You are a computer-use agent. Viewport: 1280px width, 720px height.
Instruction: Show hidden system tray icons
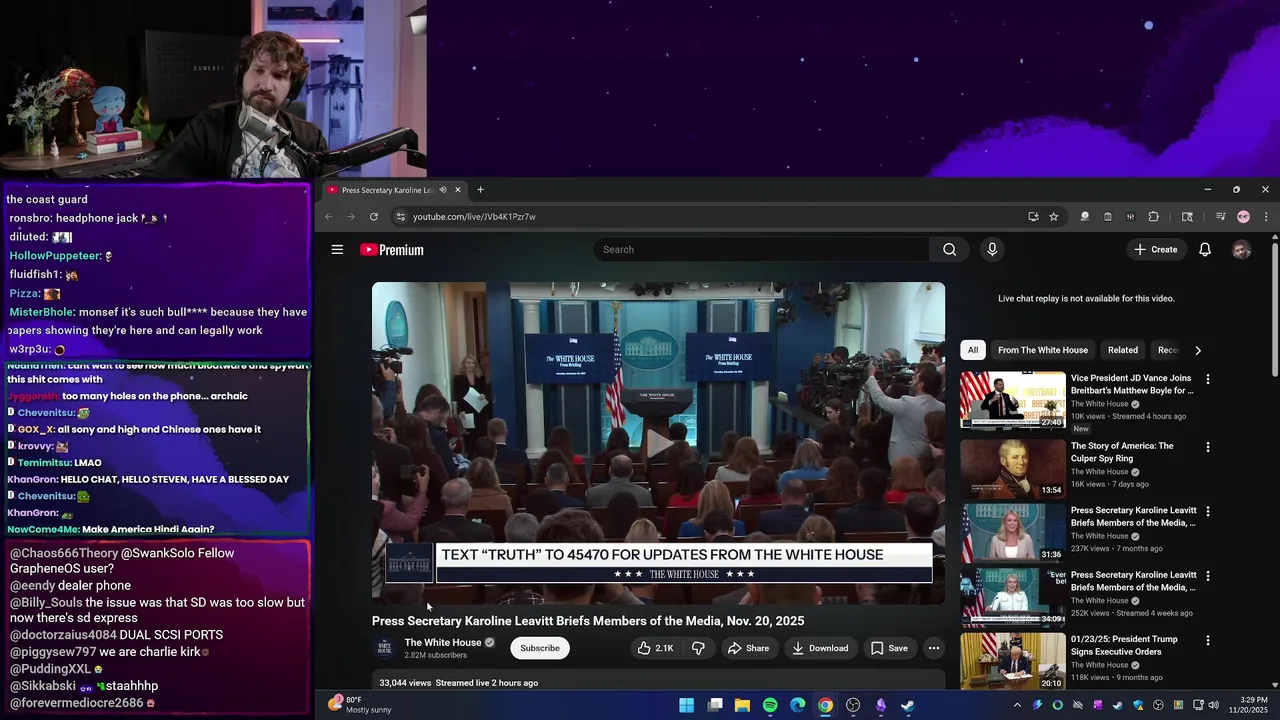click(x=1017, y=705)
